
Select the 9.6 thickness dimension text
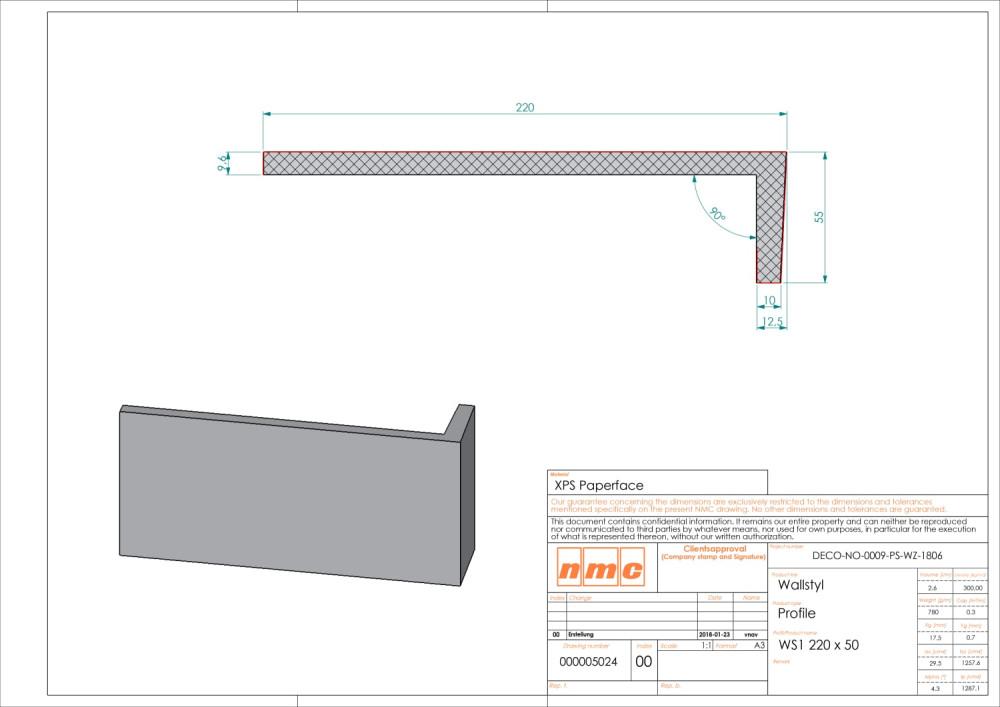point(222,163)
